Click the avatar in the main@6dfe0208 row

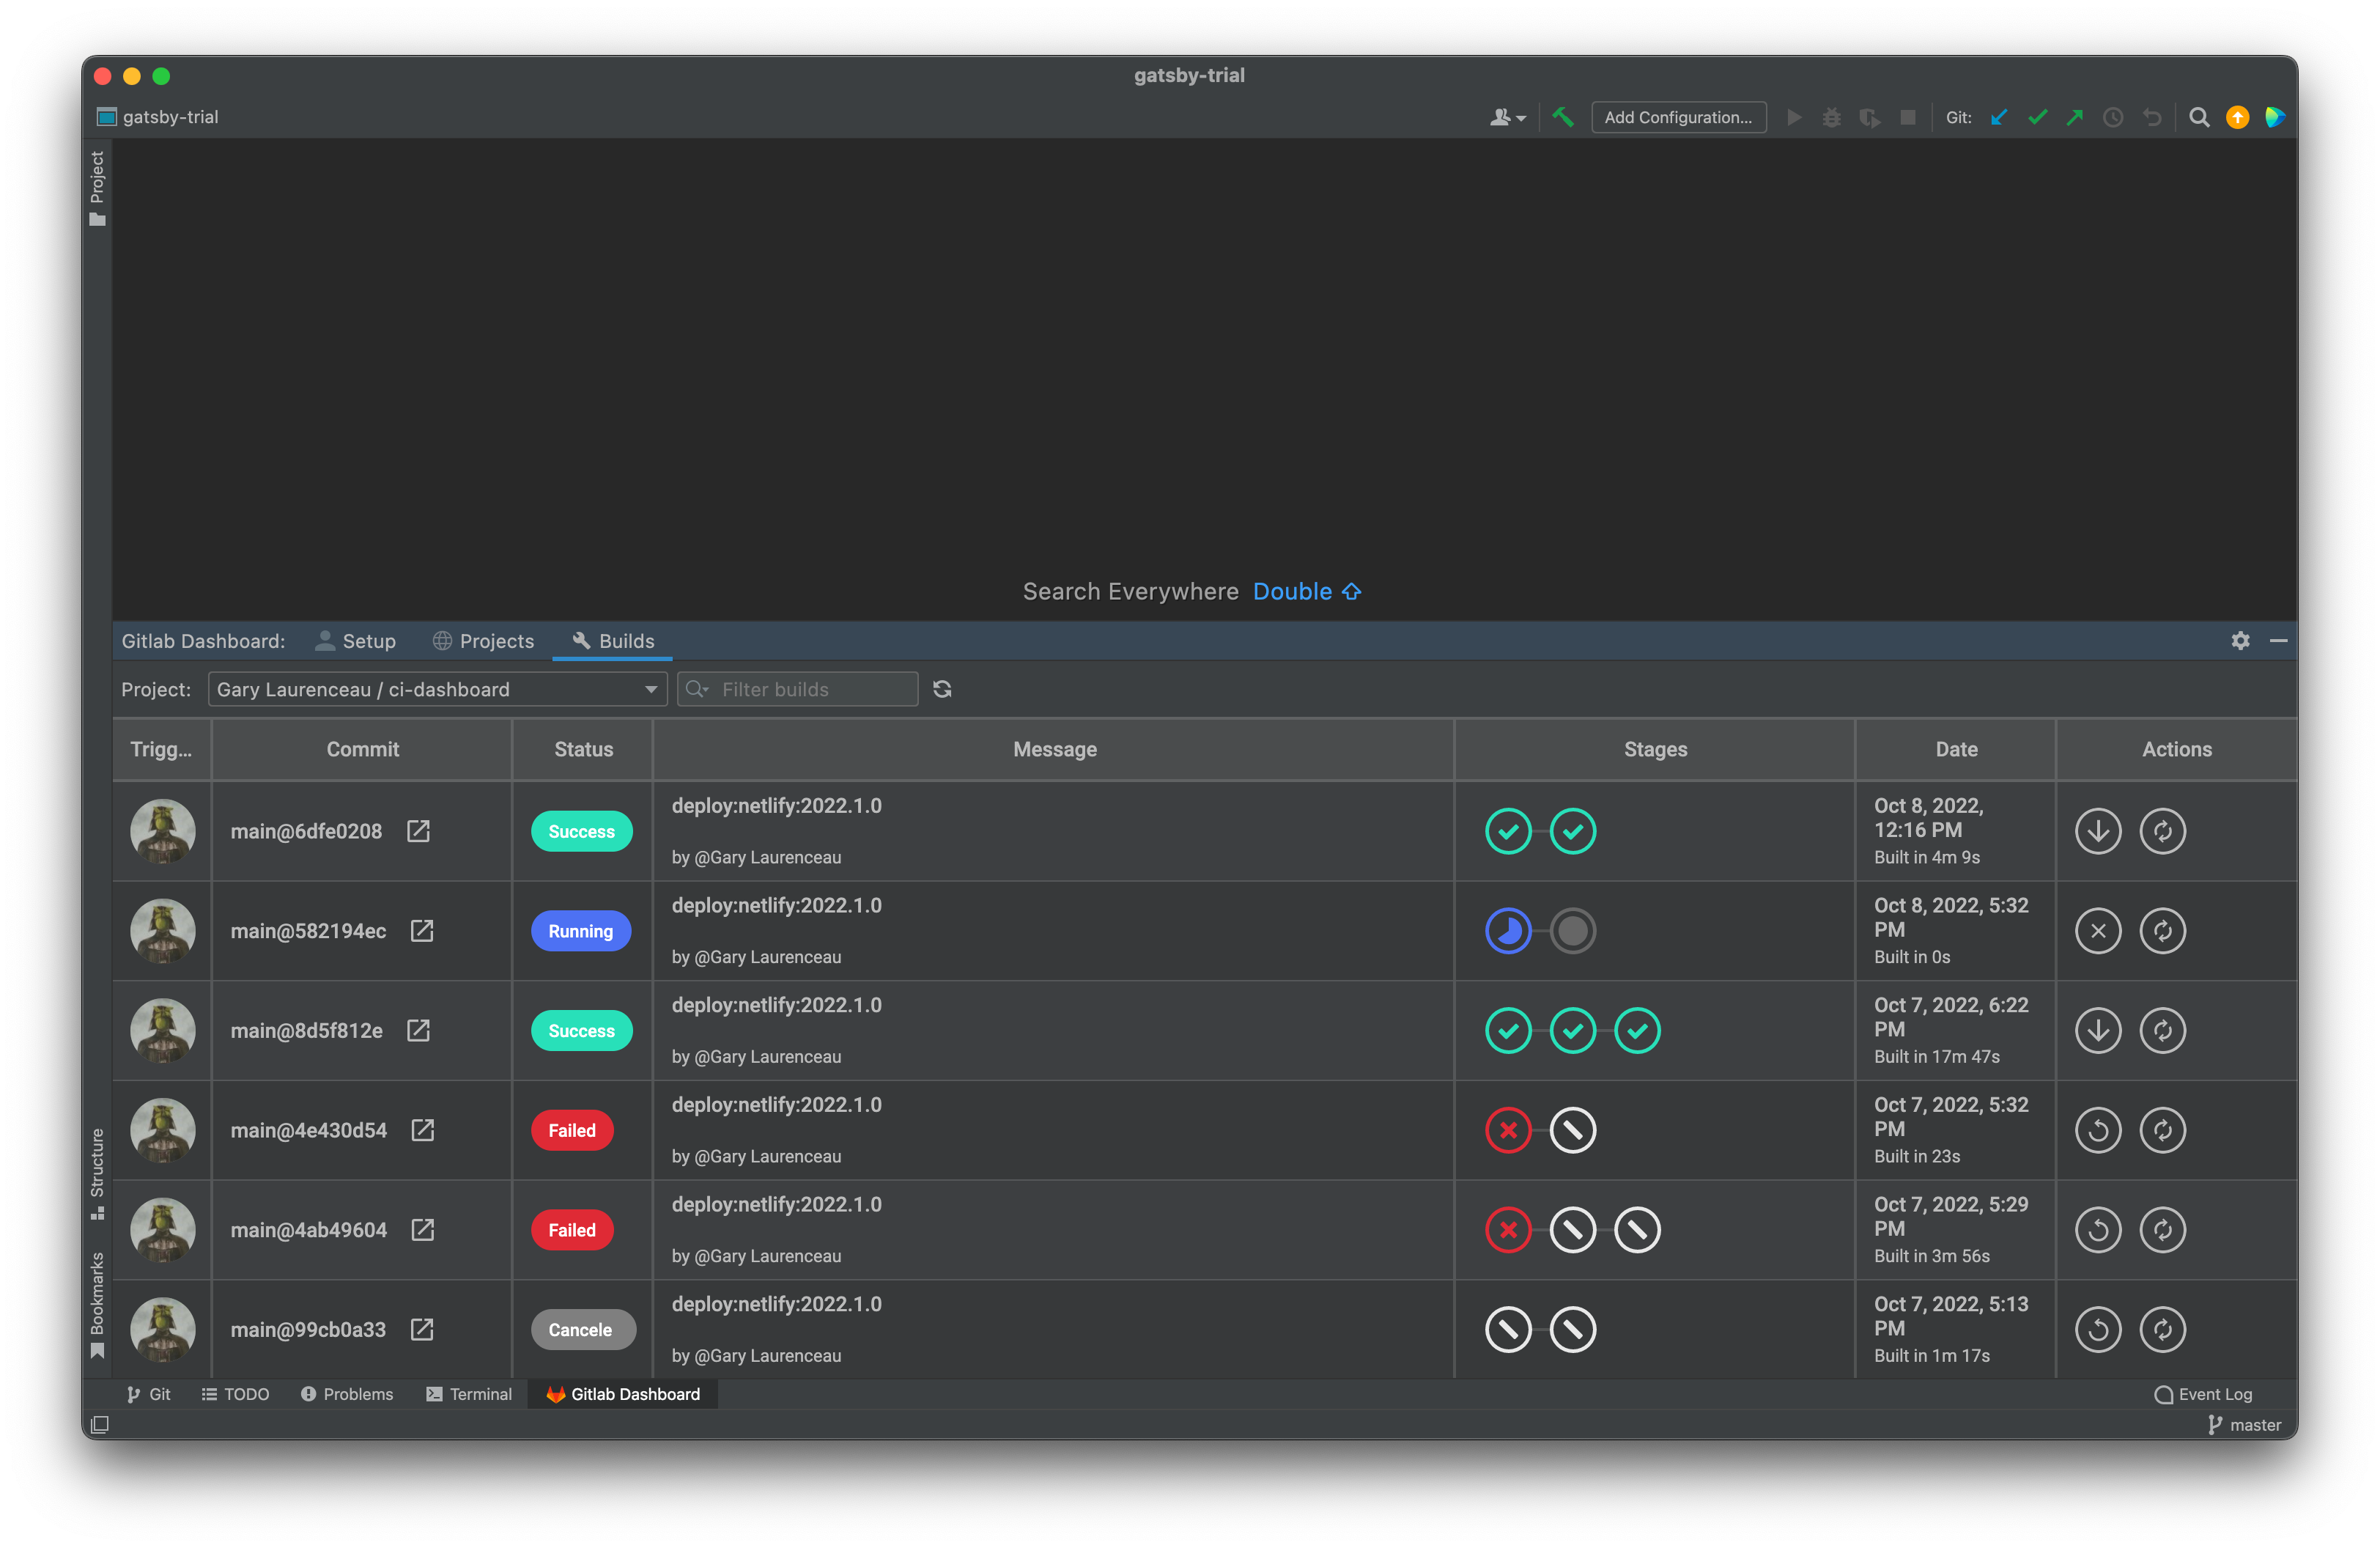(162, 831)
